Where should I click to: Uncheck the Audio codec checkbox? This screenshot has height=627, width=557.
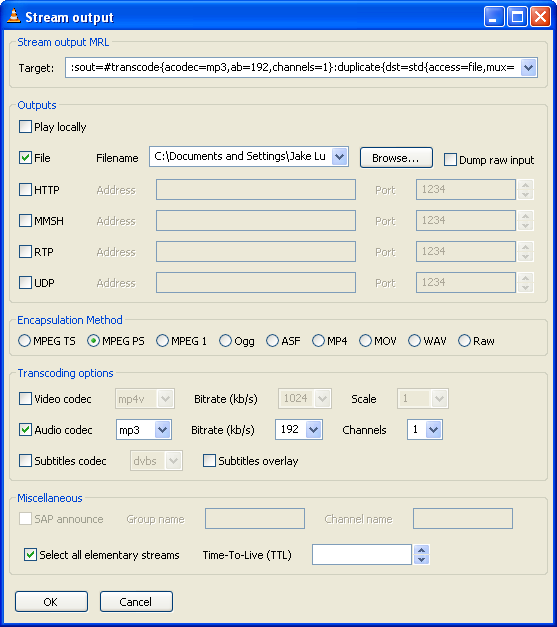(25, 429)
